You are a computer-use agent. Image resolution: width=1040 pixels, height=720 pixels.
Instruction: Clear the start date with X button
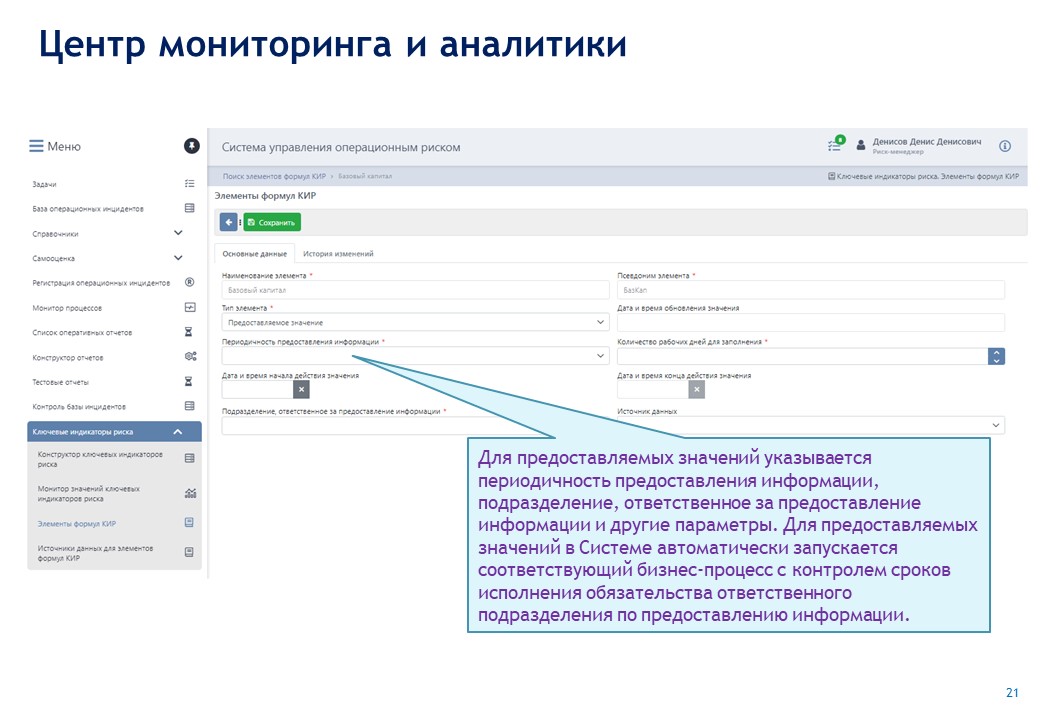tap(301, 389)
